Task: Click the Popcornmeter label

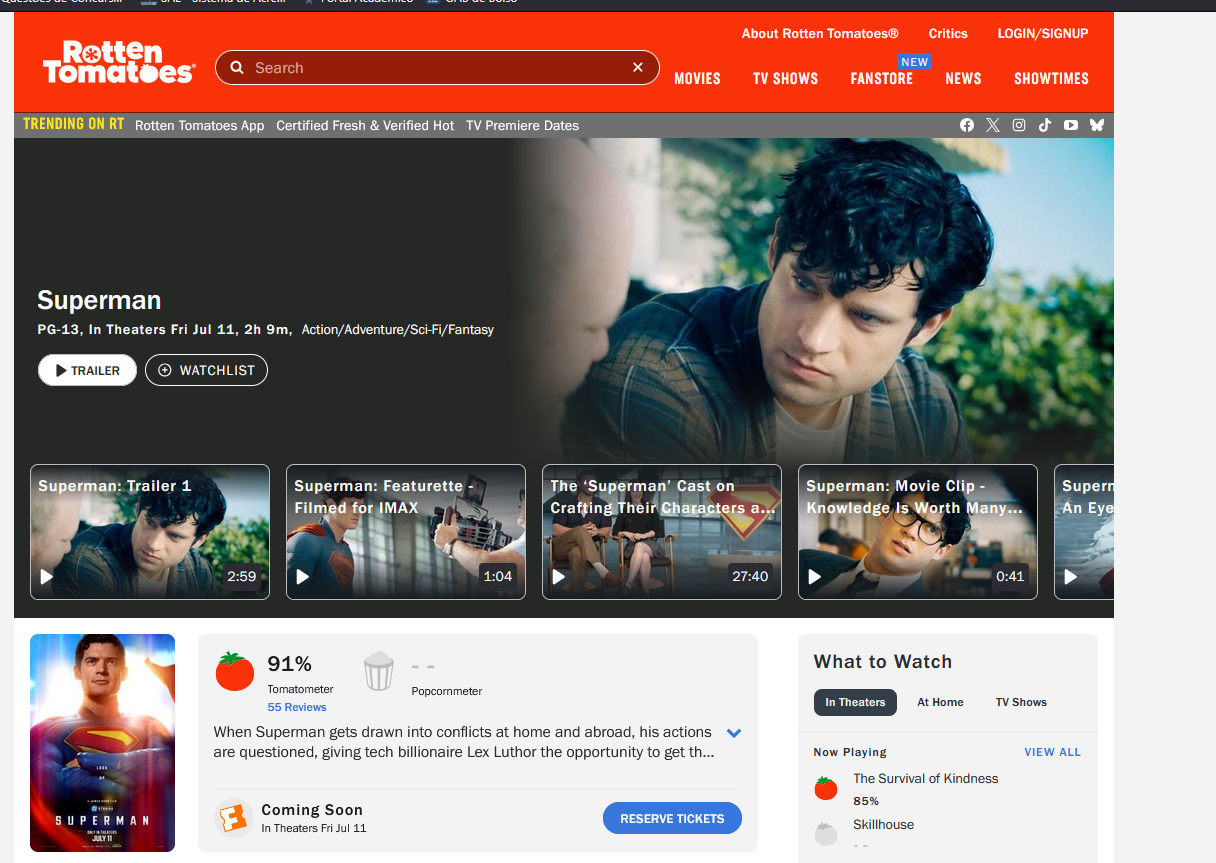Action: tap(447, 691)
